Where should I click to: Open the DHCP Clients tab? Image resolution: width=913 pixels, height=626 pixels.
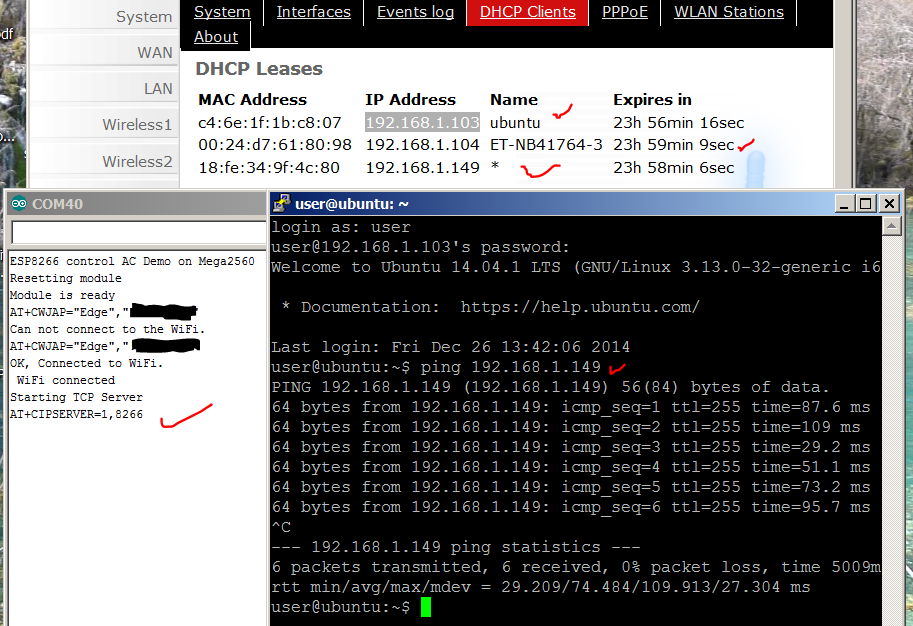527,12
